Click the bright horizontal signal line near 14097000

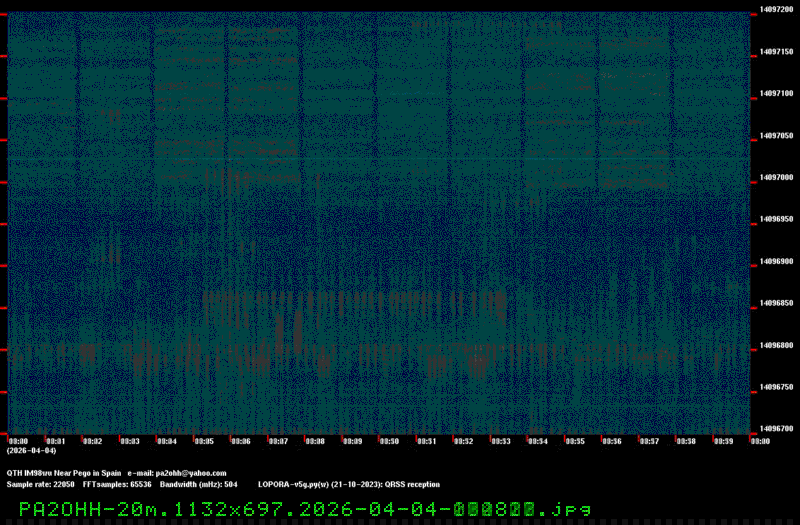(x=600, y=160)
